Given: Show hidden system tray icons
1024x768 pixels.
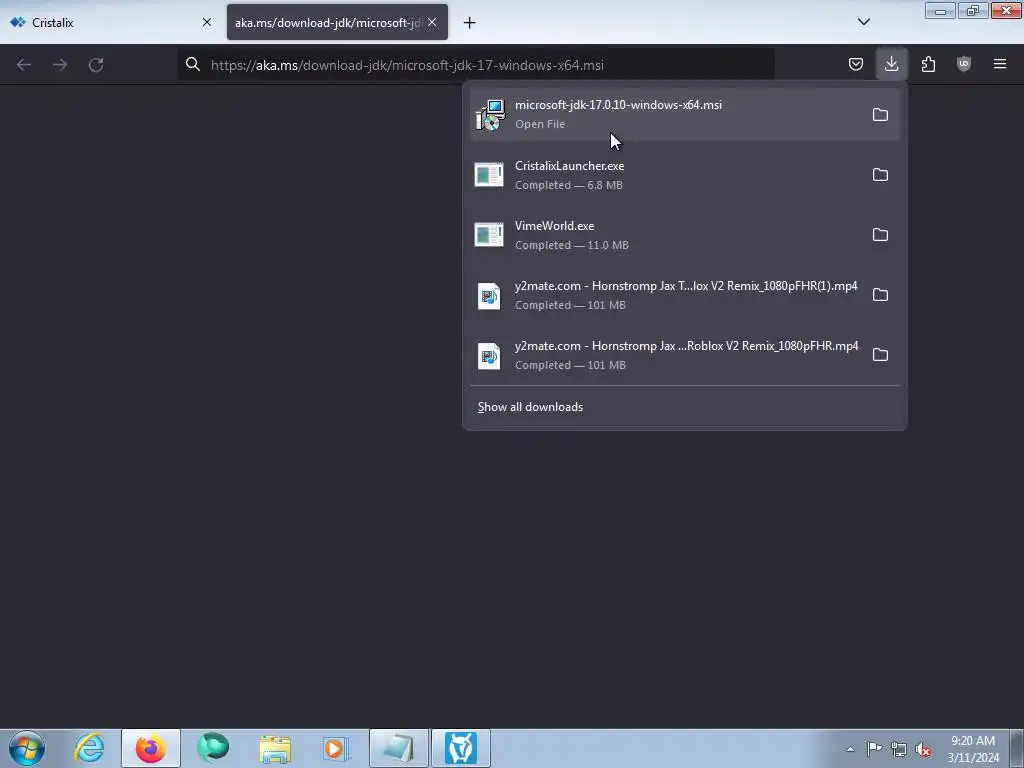Looking at the screenshot, I should tap(850, 749).
